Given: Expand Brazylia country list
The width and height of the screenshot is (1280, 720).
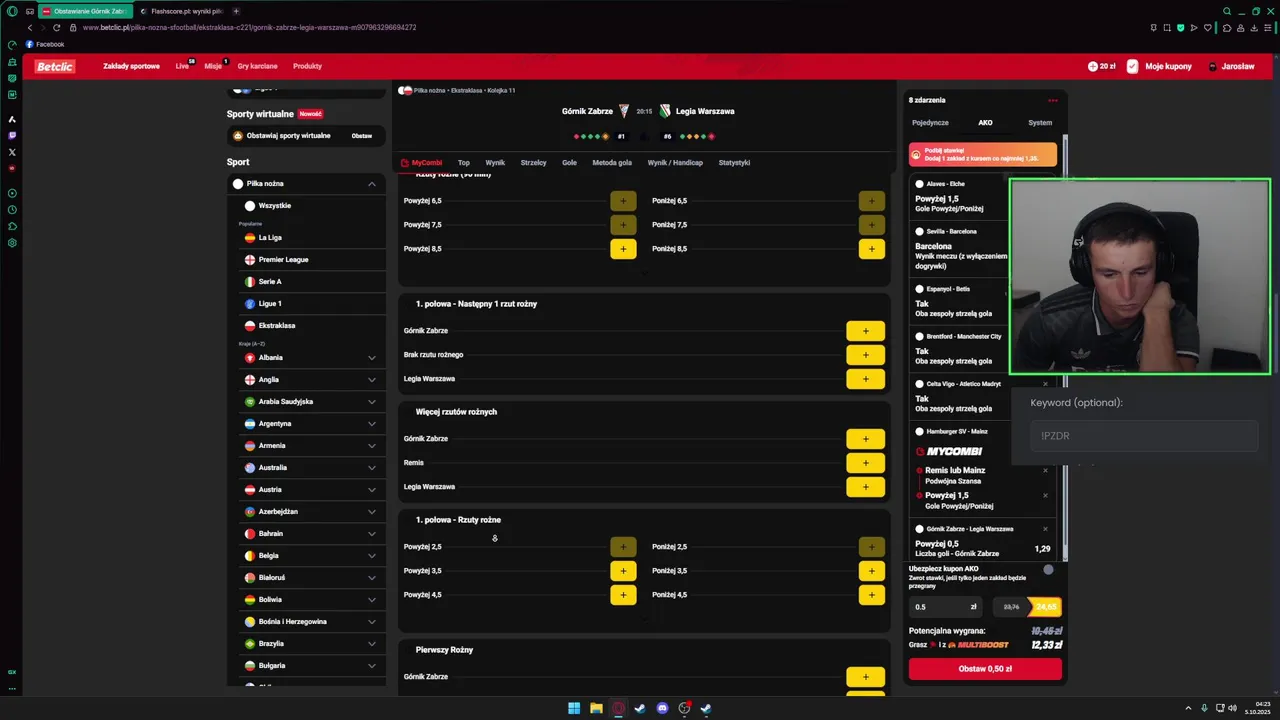Looking at the screenshot, I should click(x=371, y=644).
